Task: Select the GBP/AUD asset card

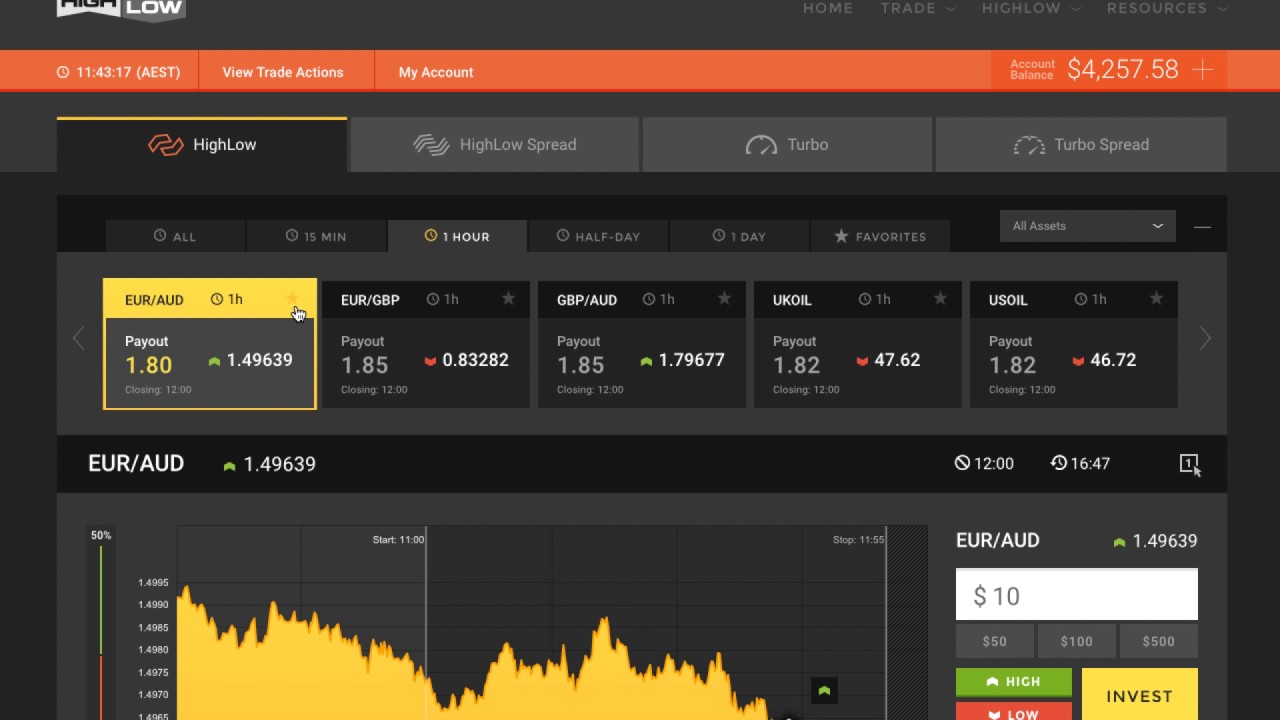Action: pos(642,344)
